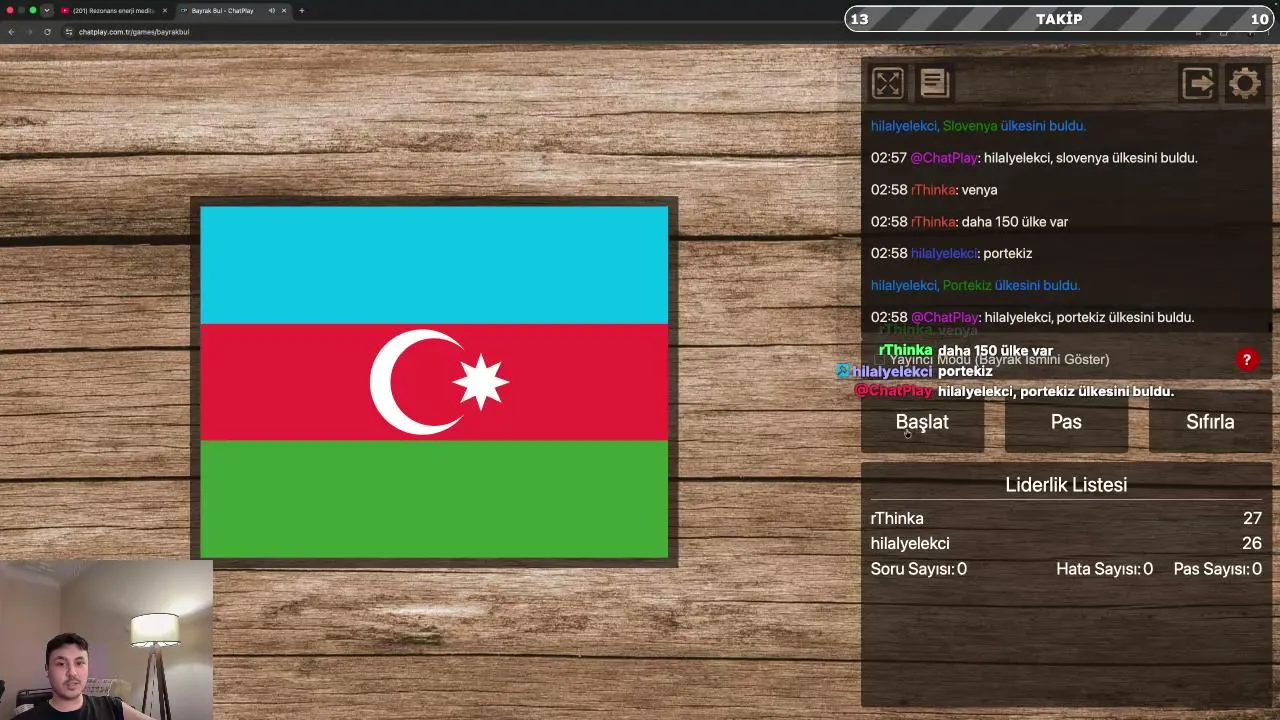Toggle fullscreen with the expand-arrows icon
The image size is (1280, 720).
887,83
